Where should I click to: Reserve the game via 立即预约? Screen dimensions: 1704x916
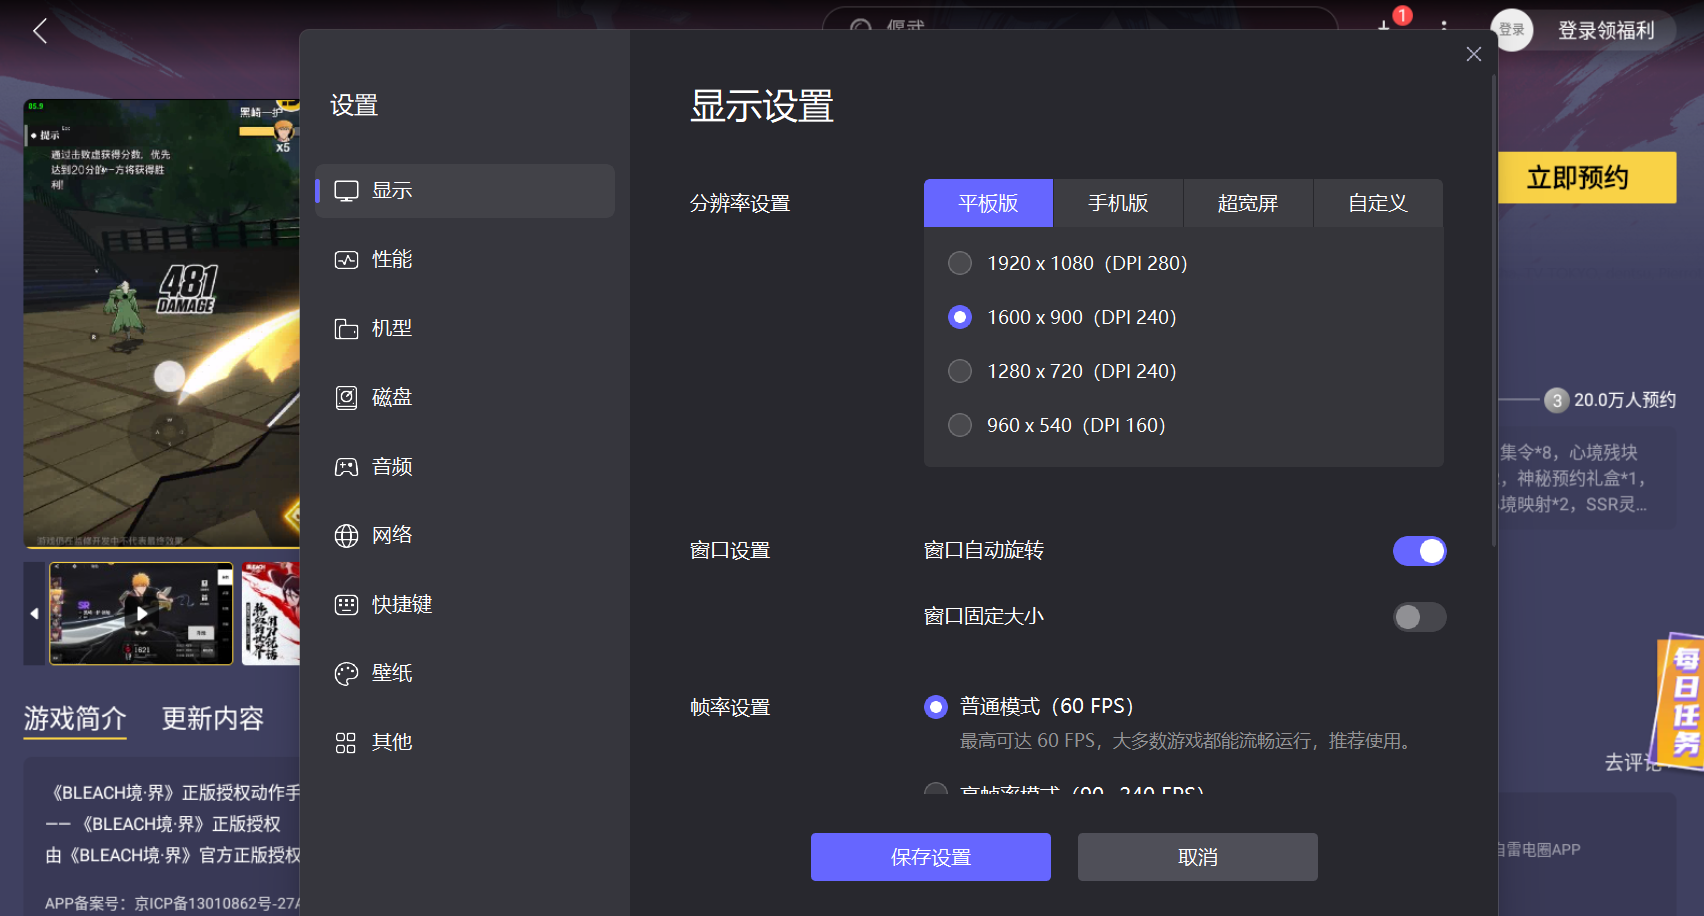coord(1586,178)
